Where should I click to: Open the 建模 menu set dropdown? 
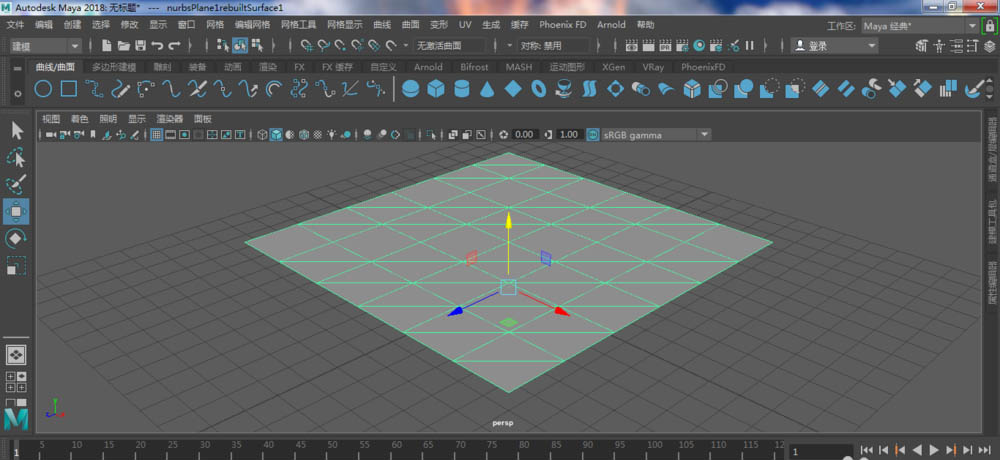coord(45,45)
